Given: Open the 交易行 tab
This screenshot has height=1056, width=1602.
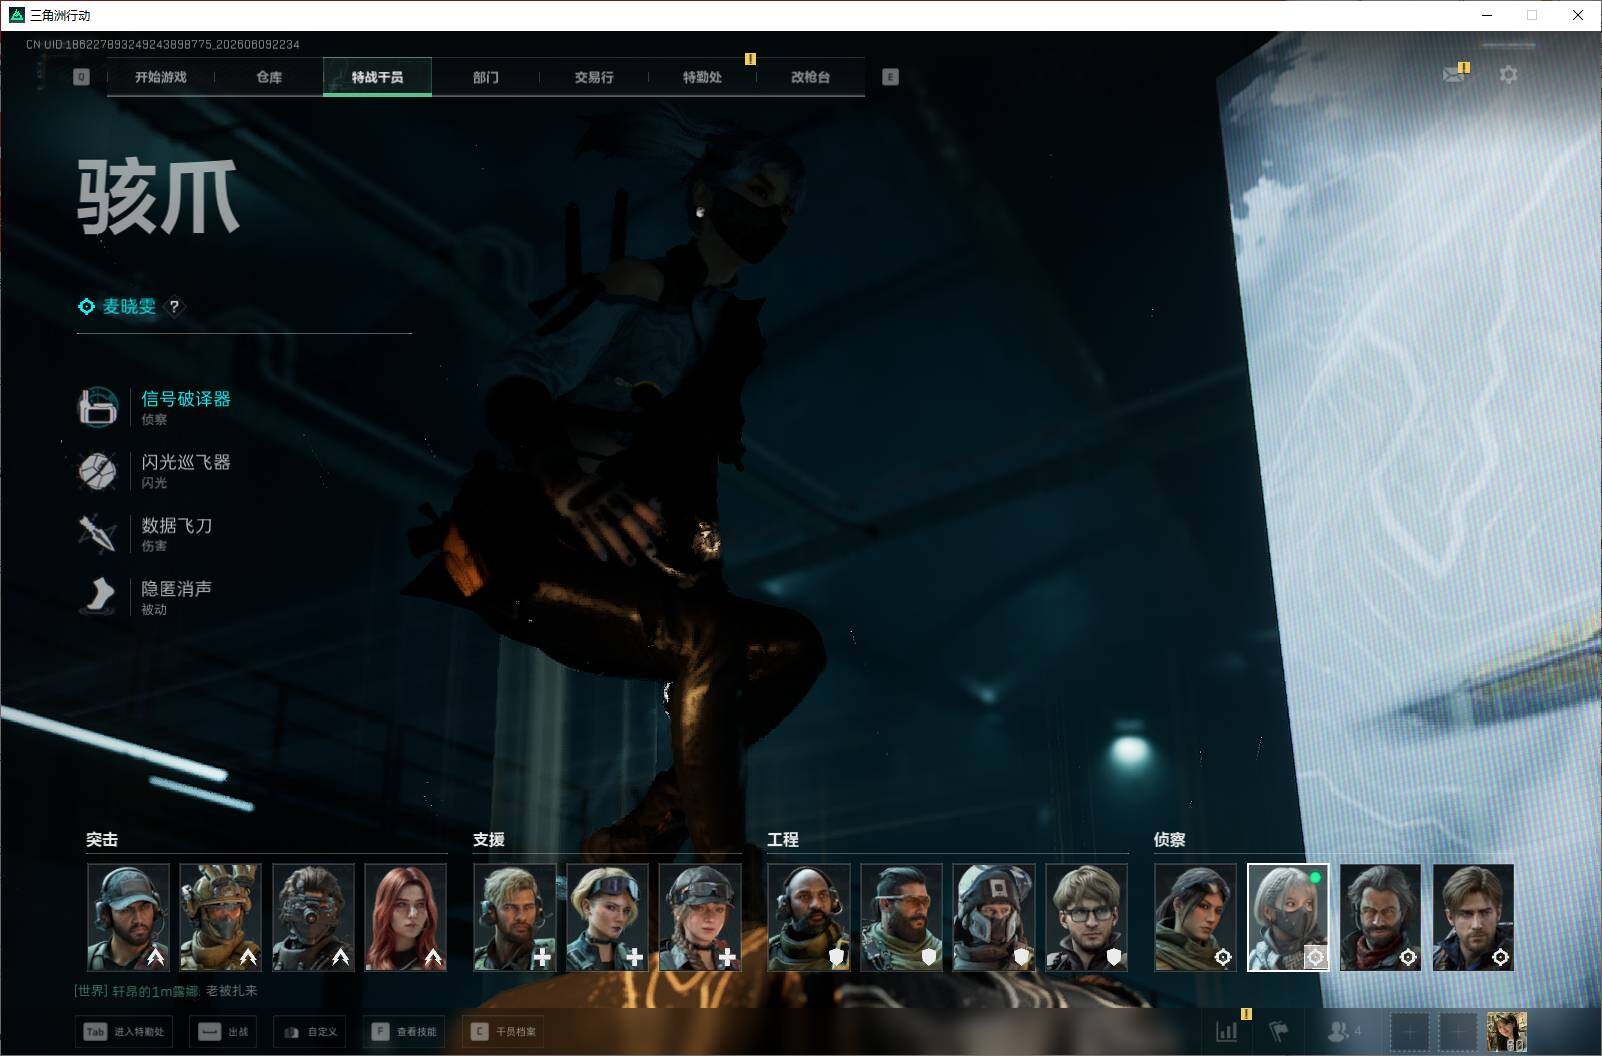Looking at the screenshot, I should 594,77.
